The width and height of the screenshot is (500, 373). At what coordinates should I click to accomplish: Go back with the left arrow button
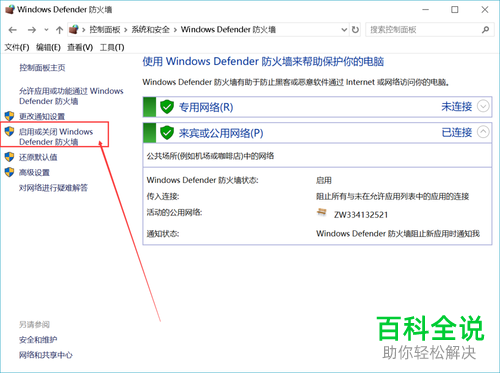click(x=13, y=30)
